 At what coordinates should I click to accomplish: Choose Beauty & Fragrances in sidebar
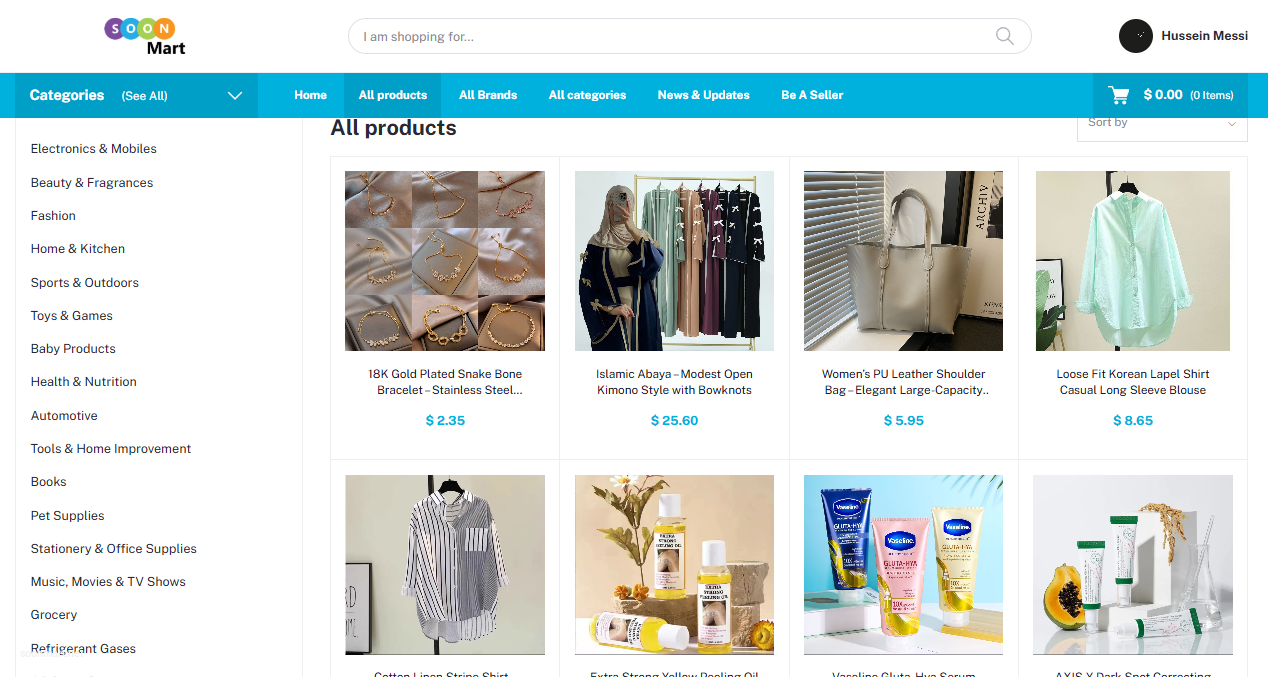click(x=92, y=183)
